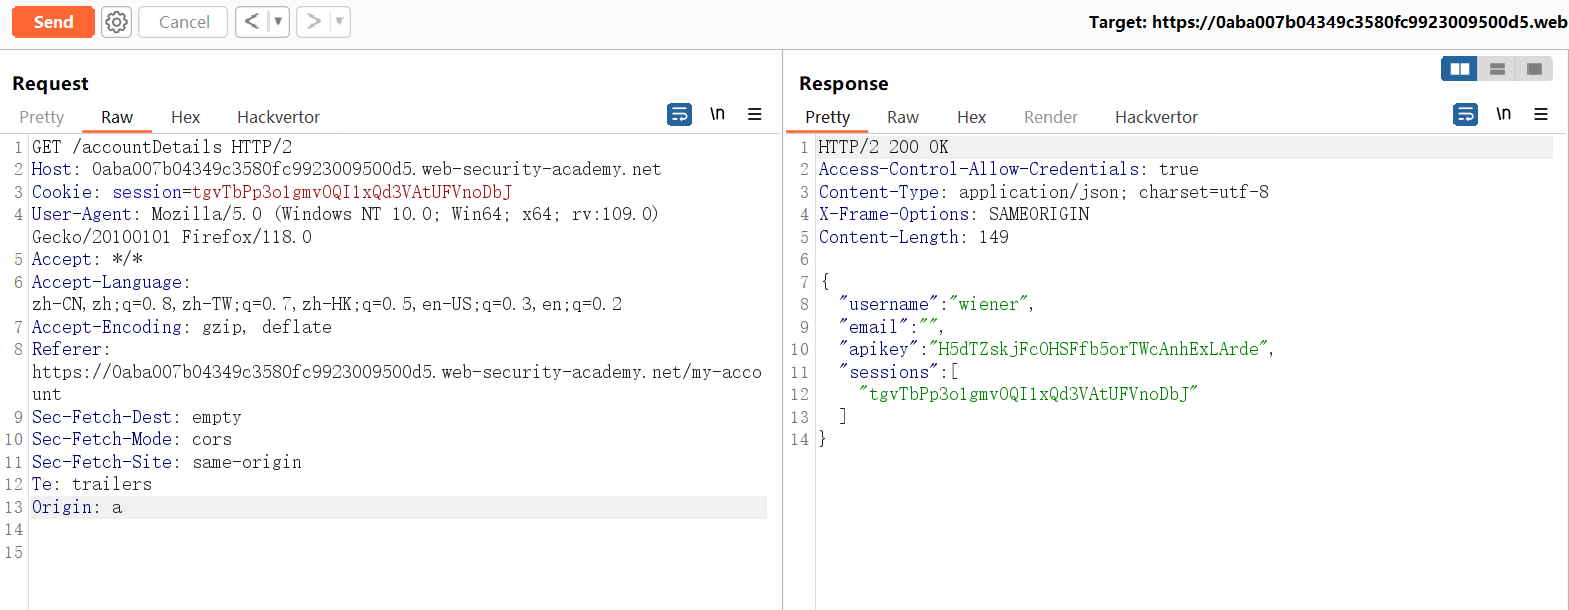Toggle word wrap icon in Response panel

point(1465,114)
